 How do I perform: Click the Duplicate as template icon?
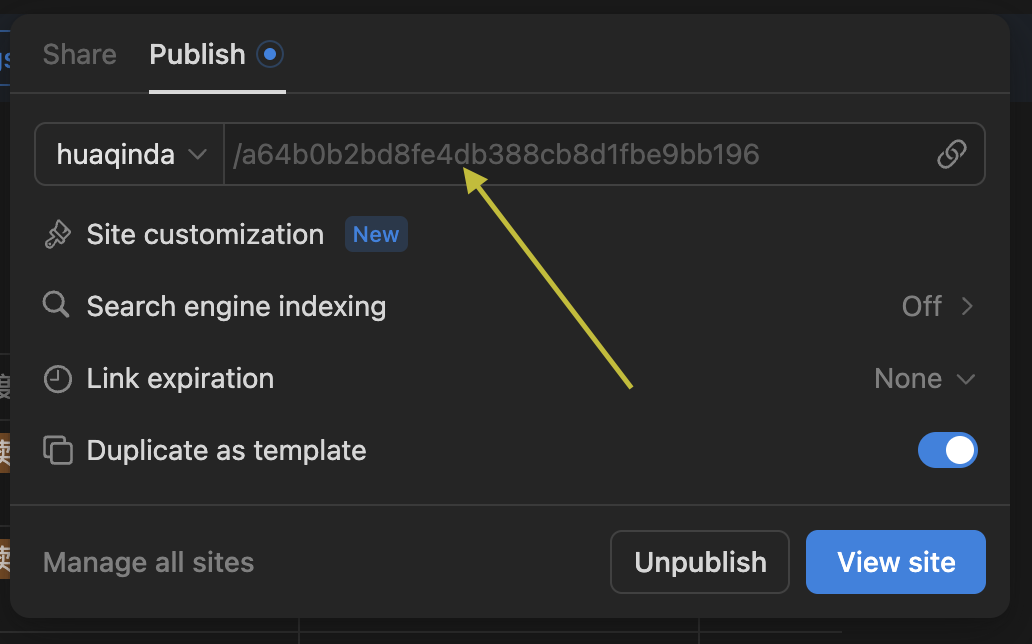pos(58,451)
